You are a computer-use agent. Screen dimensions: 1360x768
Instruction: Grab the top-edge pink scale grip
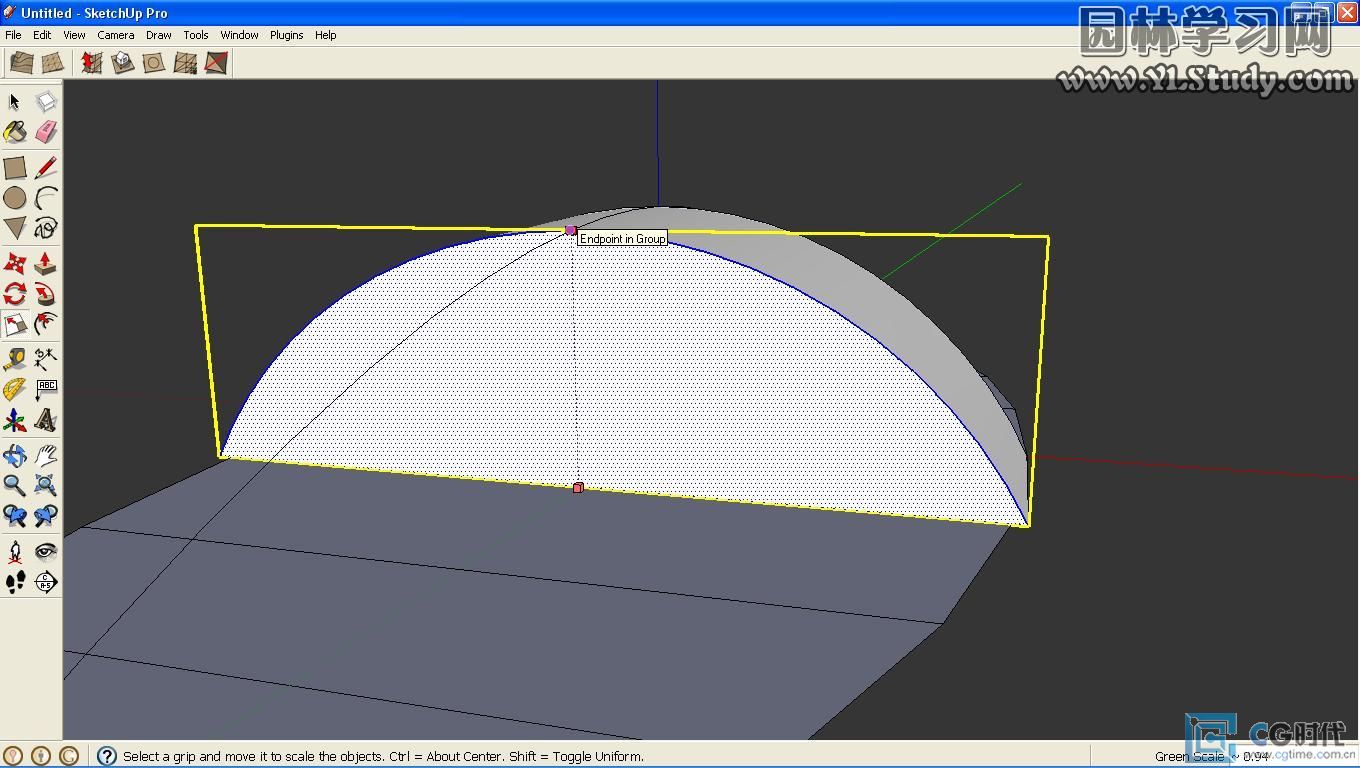tap(571, 230)
